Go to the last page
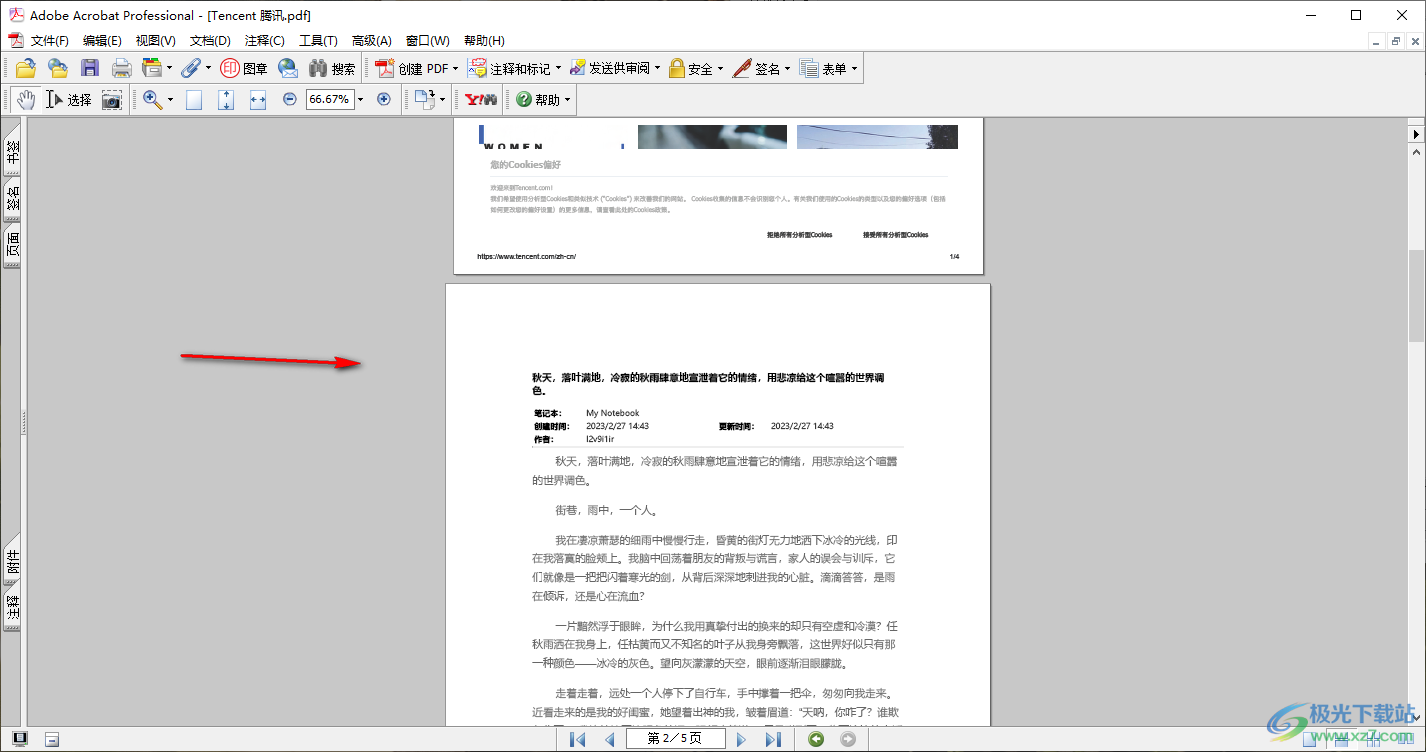The width and height of the screenshot is (1426, 752). click(773, 739)
